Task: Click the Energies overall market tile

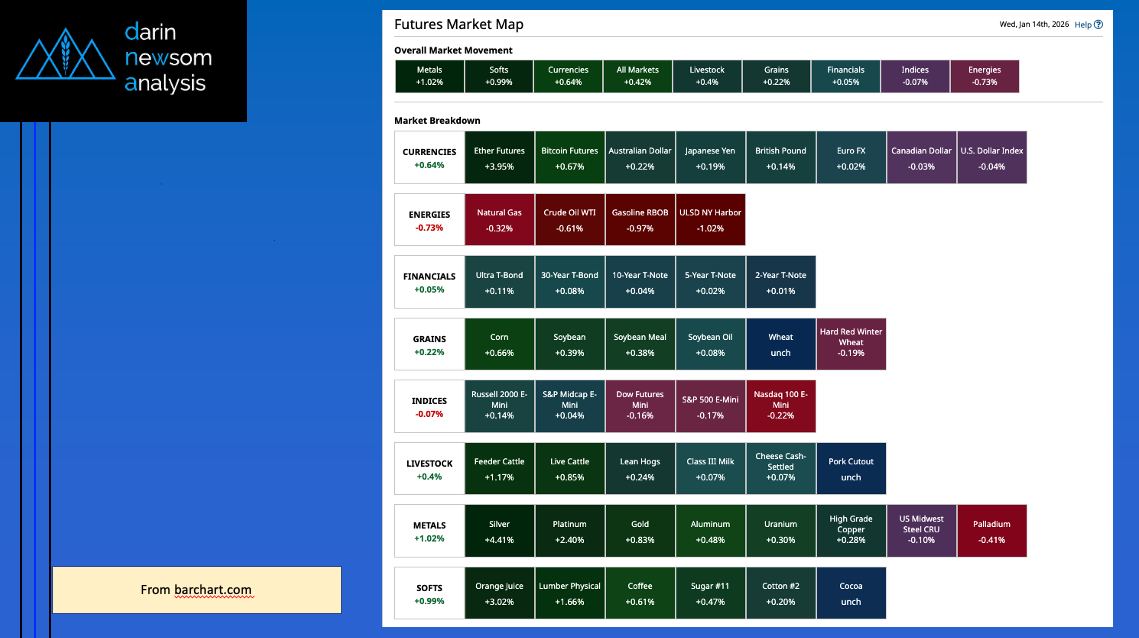Action: [x=984, y=76]
